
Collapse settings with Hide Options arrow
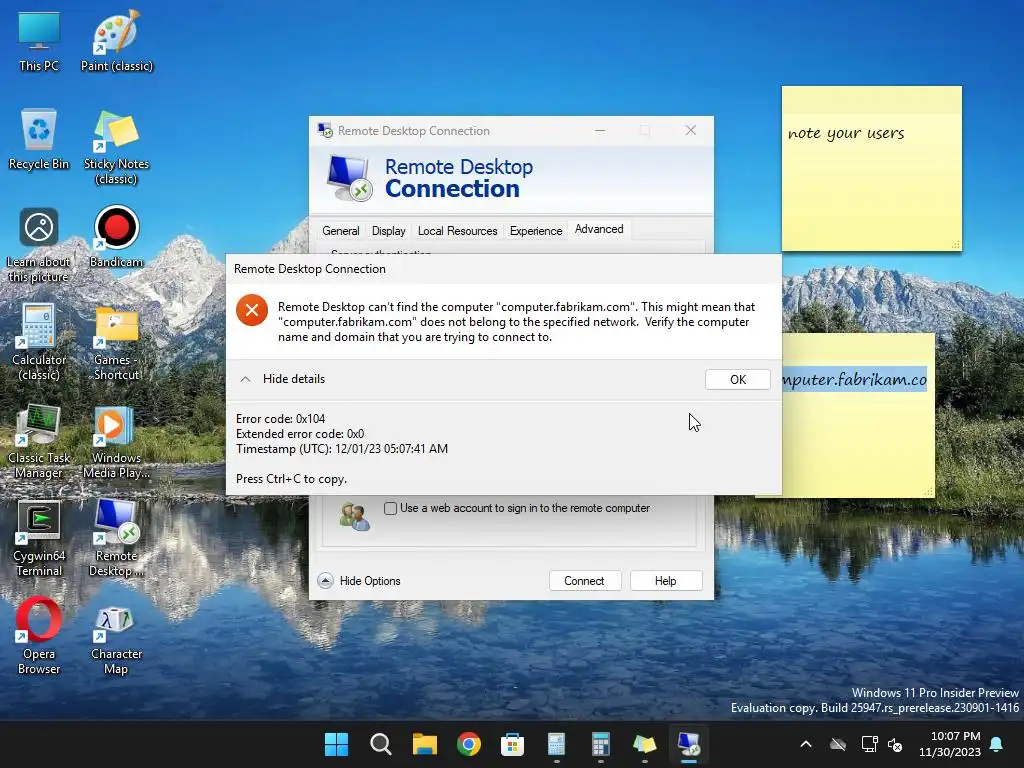click(325, 581)
